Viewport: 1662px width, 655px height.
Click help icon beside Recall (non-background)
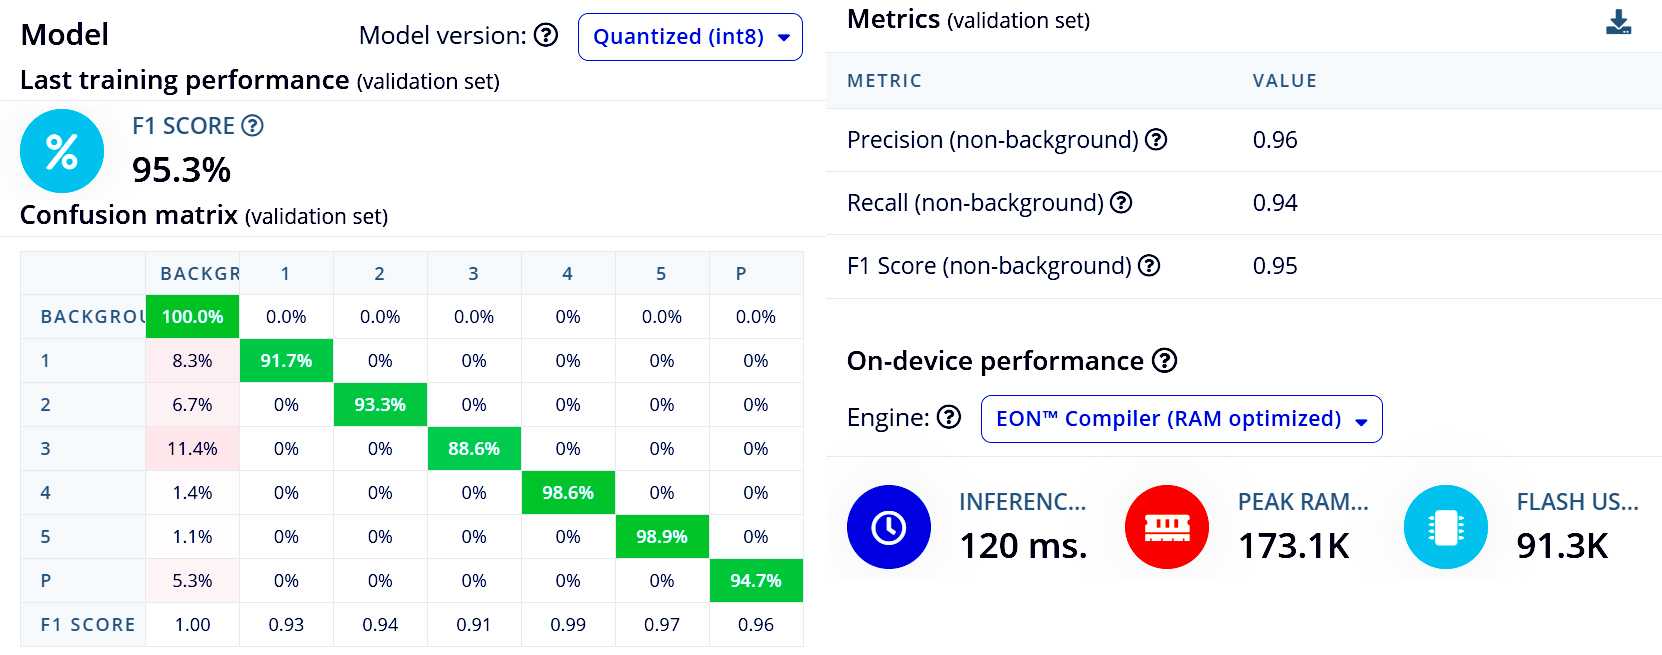pos(1121,203)
